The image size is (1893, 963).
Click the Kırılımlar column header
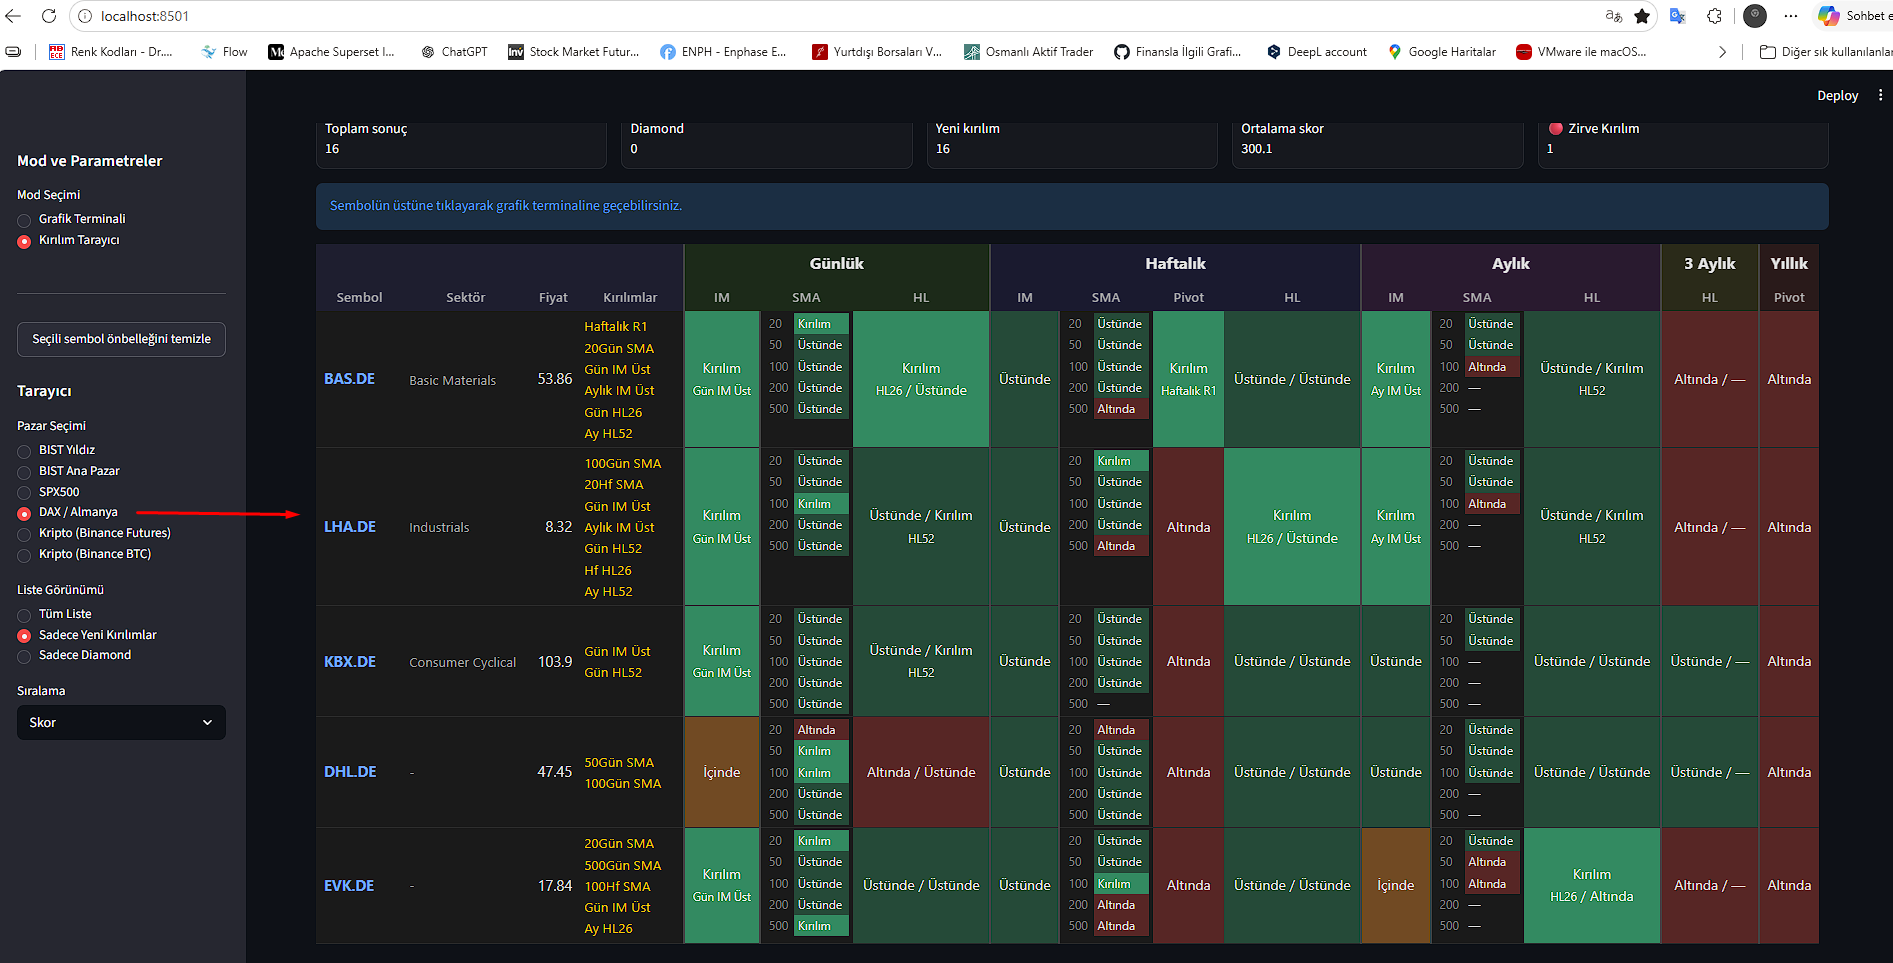click(630, 298)
